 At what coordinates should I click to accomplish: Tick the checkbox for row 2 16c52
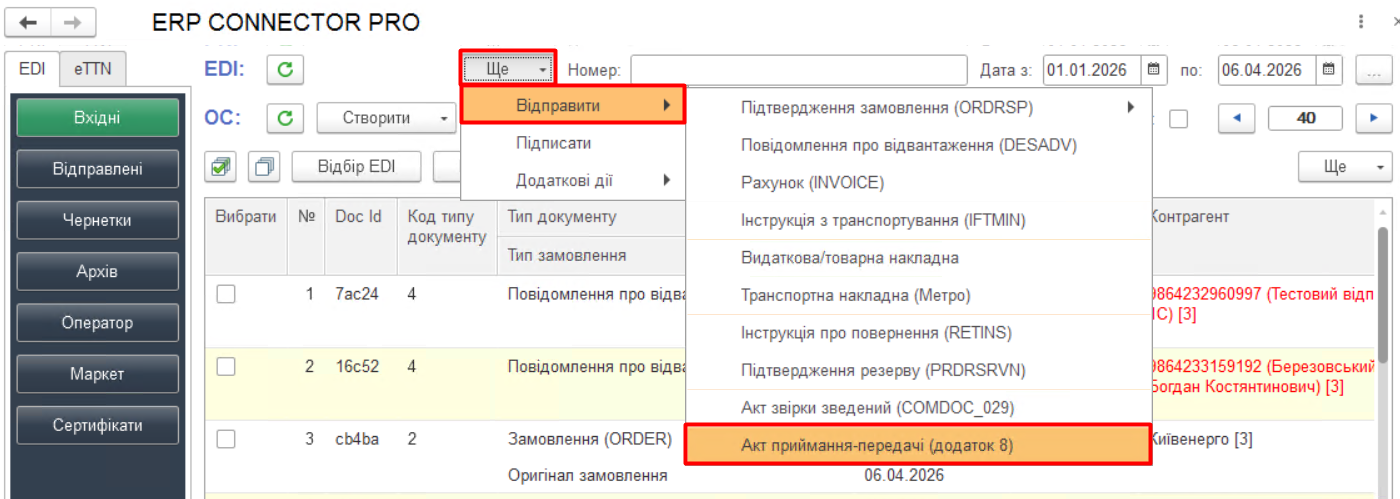click(226, 367)
